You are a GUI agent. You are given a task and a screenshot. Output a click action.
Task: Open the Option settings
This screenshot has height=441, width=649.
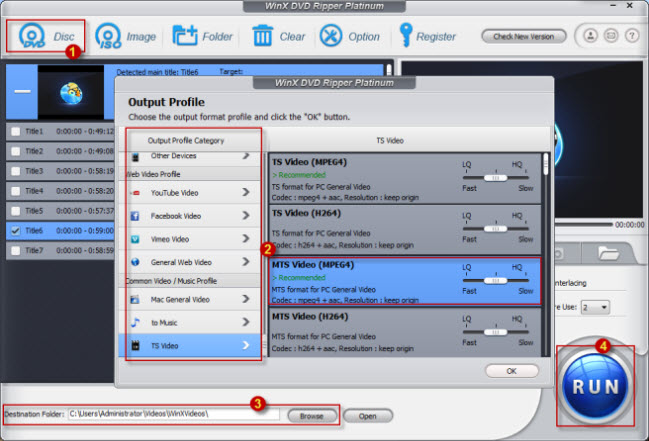click(x=349, y=36)
